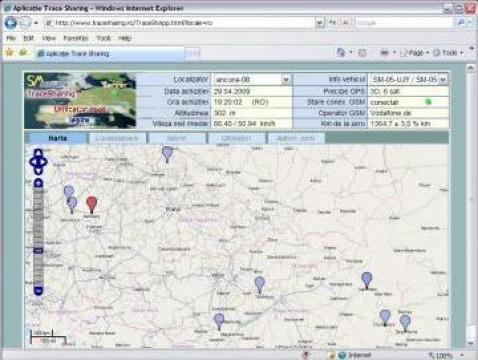Click the TraceSharing logo image

pos(80,101)
